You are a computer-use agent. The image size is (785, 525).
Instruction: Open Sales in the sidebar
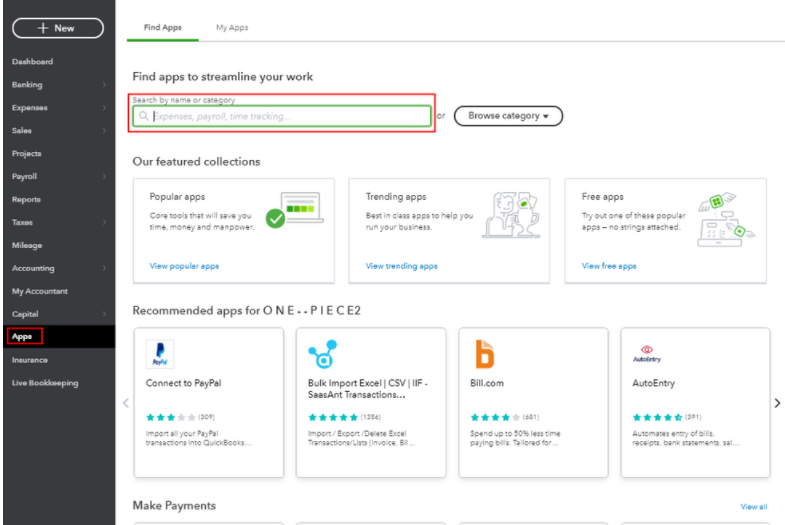coord(22,131)
